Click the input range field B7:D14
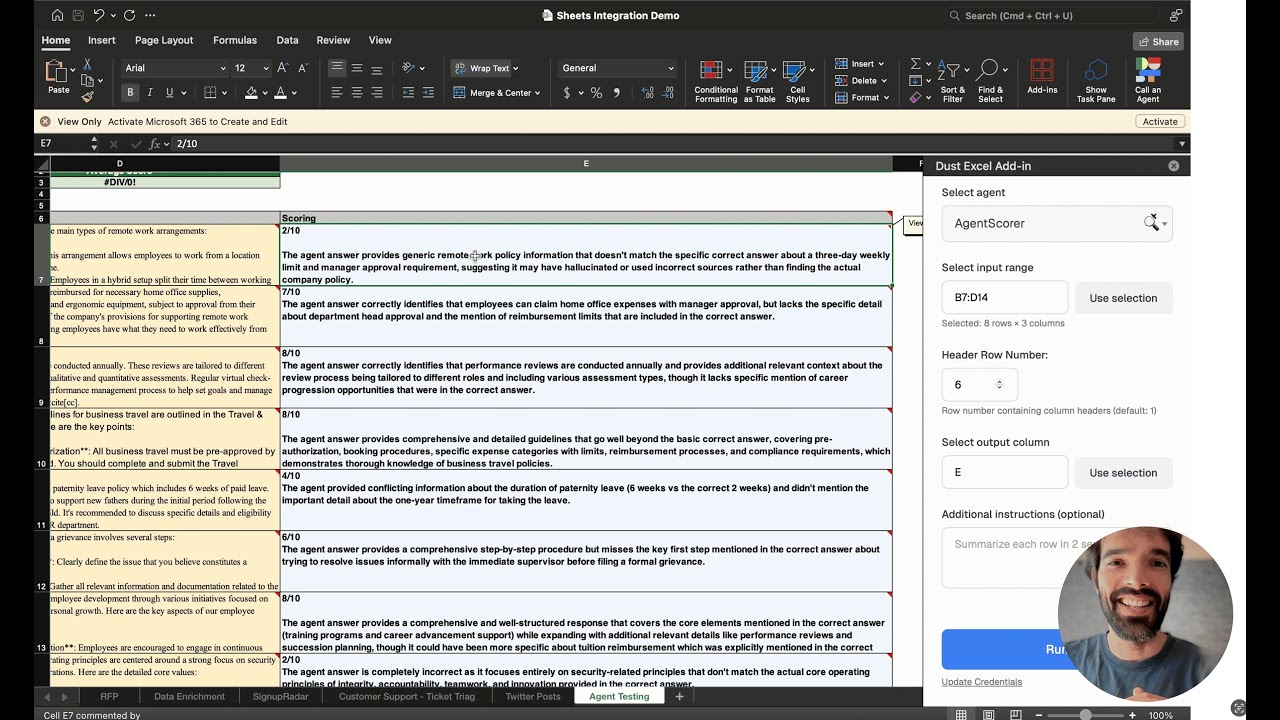This screenshot has width=1280, height=720. [x=1005, y=298]
